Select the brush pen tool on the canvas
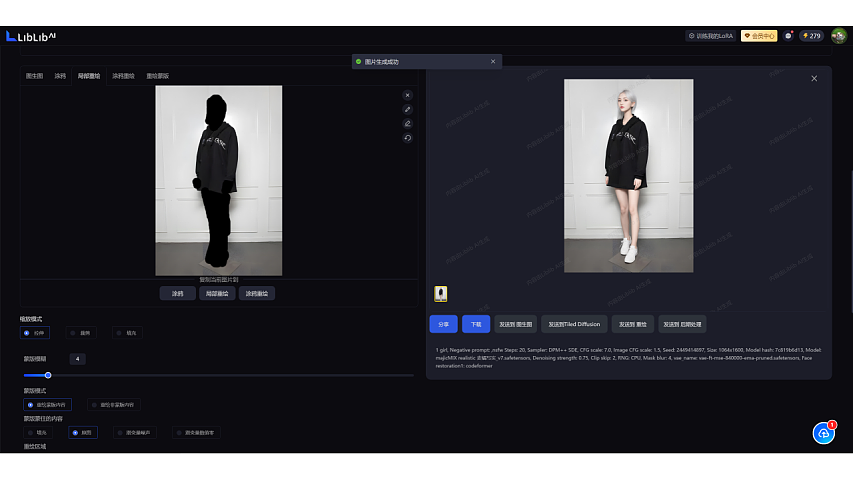This screenshot has width=853, height=480. pyautogui.click(x=407, y=109)
